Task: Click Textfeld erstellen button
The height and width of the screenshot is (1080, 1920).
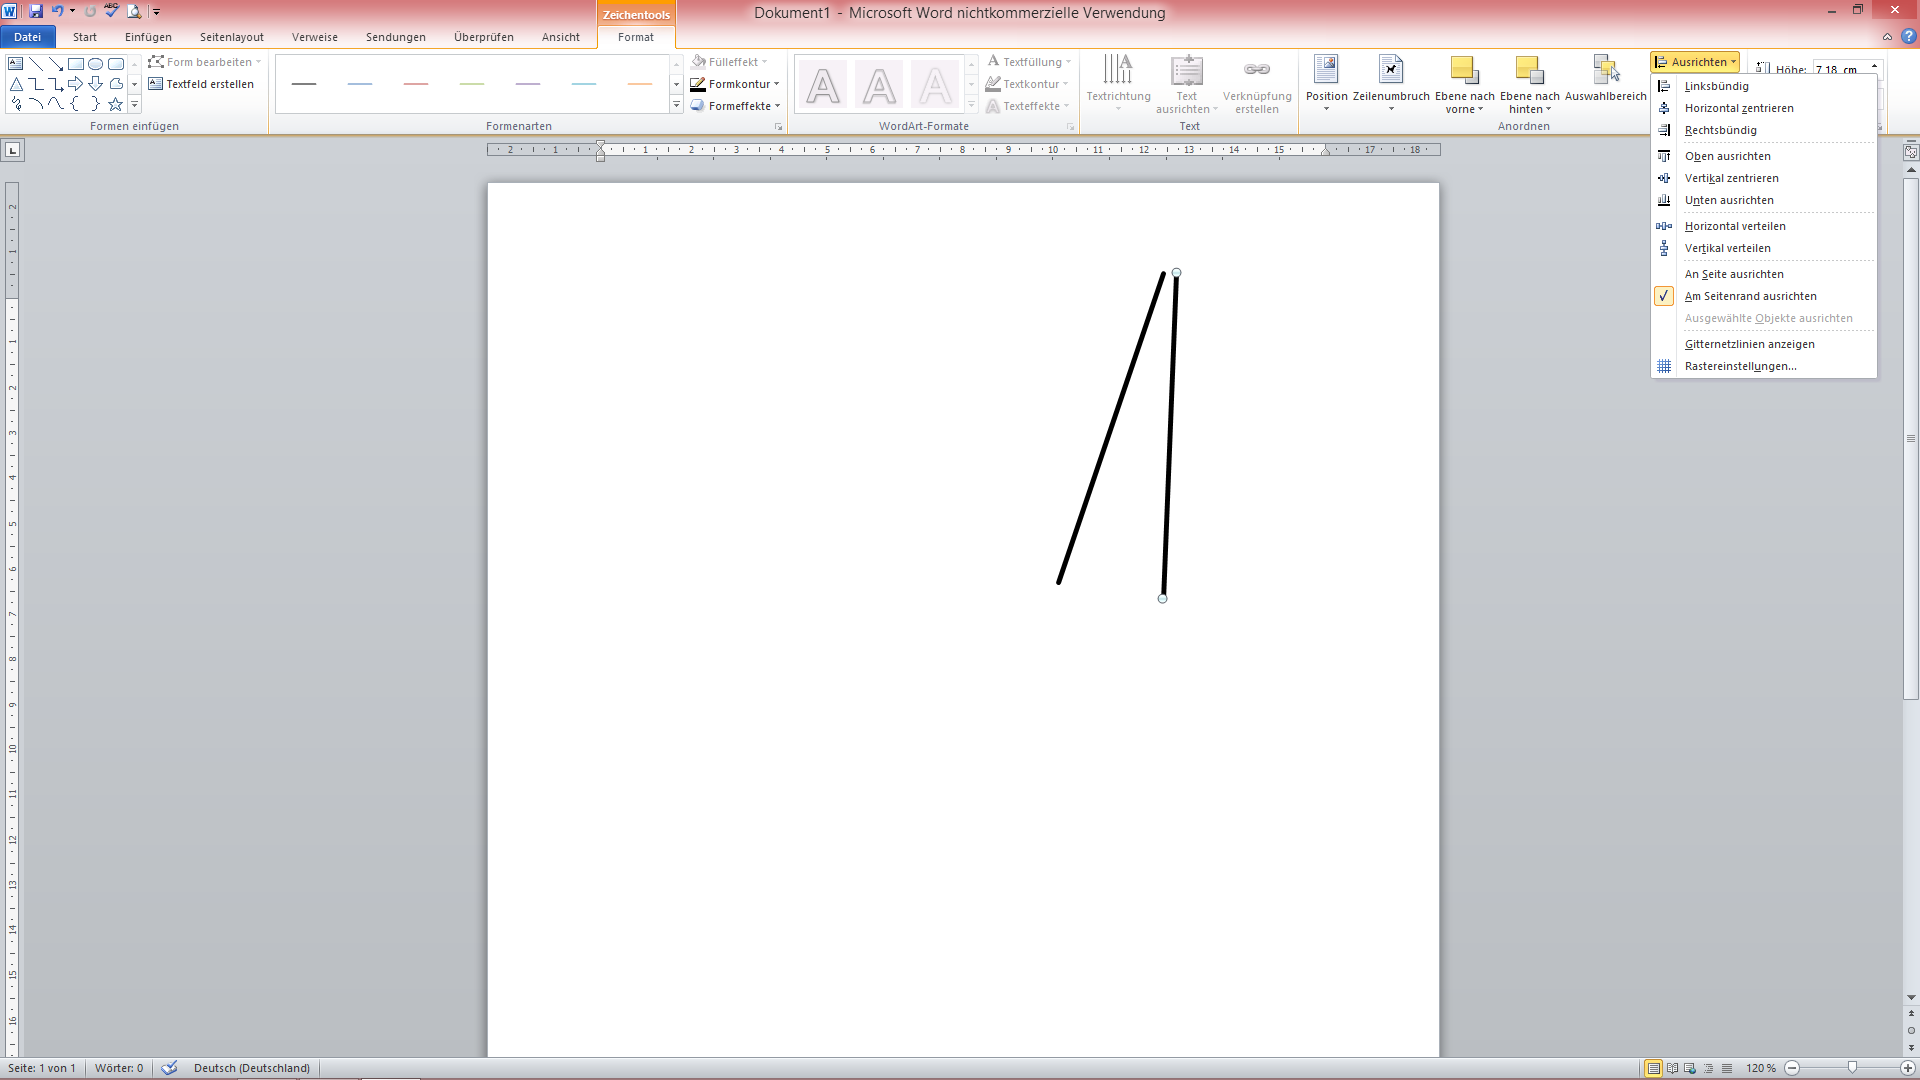Action: coord(201,84)
